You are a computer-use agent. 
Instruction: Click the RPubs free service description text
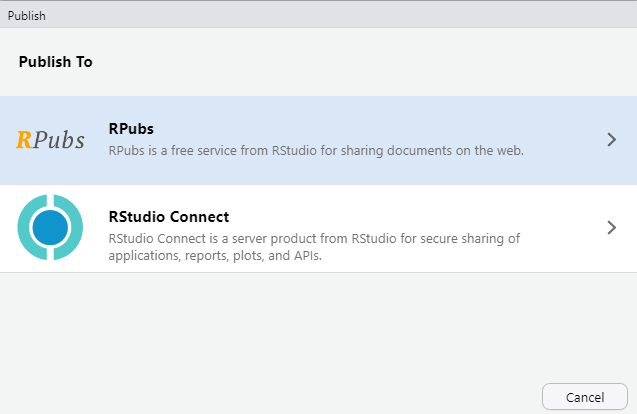(316, 151)
